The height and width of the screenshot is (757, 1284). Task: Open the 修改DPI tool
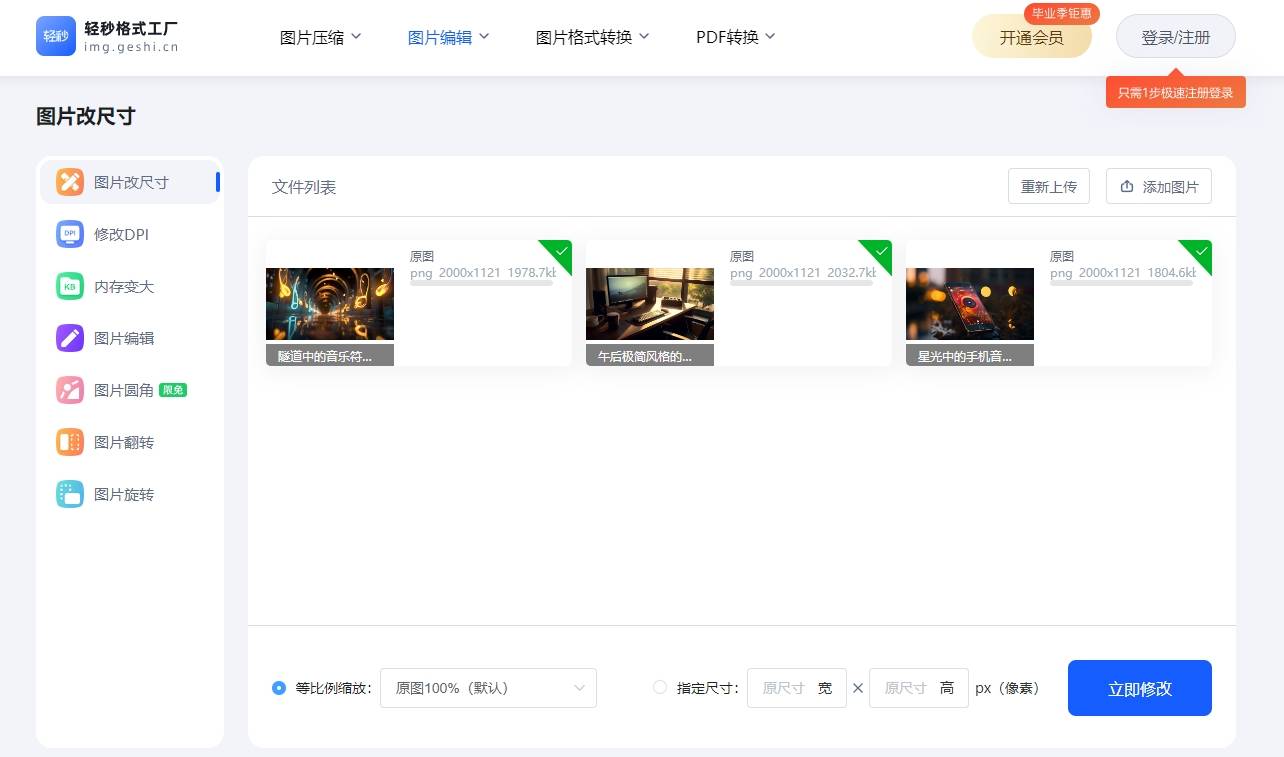click(123, 234)
